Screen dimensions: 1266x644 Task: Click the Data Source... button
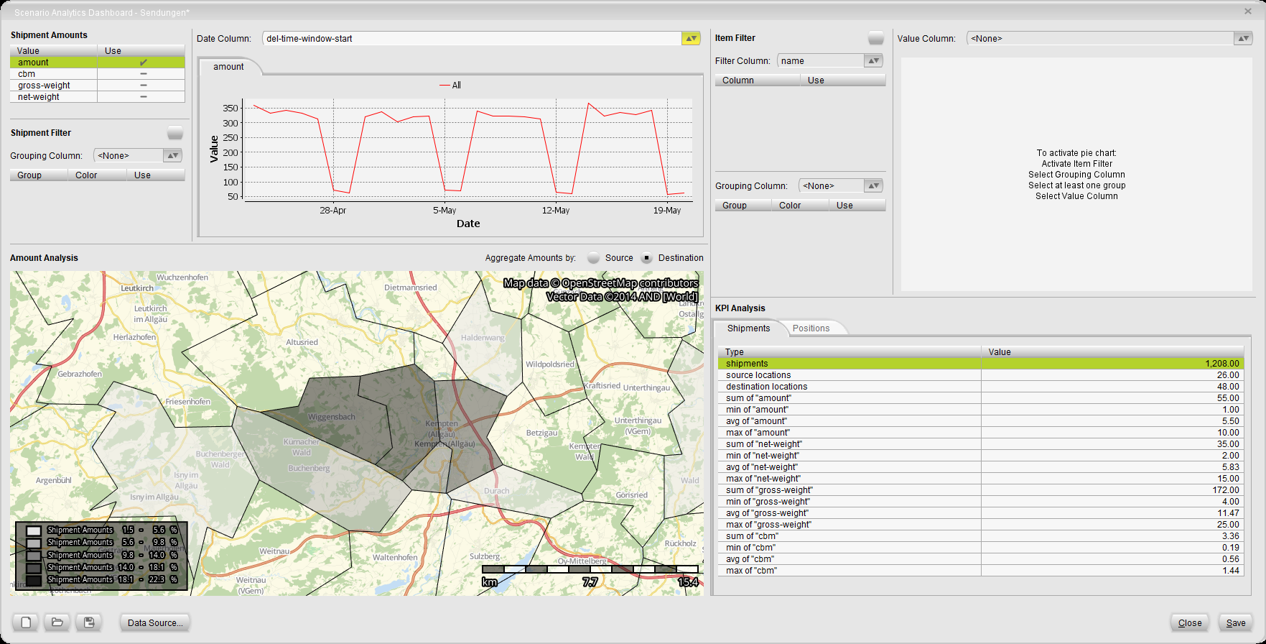(x=155, y=623)
